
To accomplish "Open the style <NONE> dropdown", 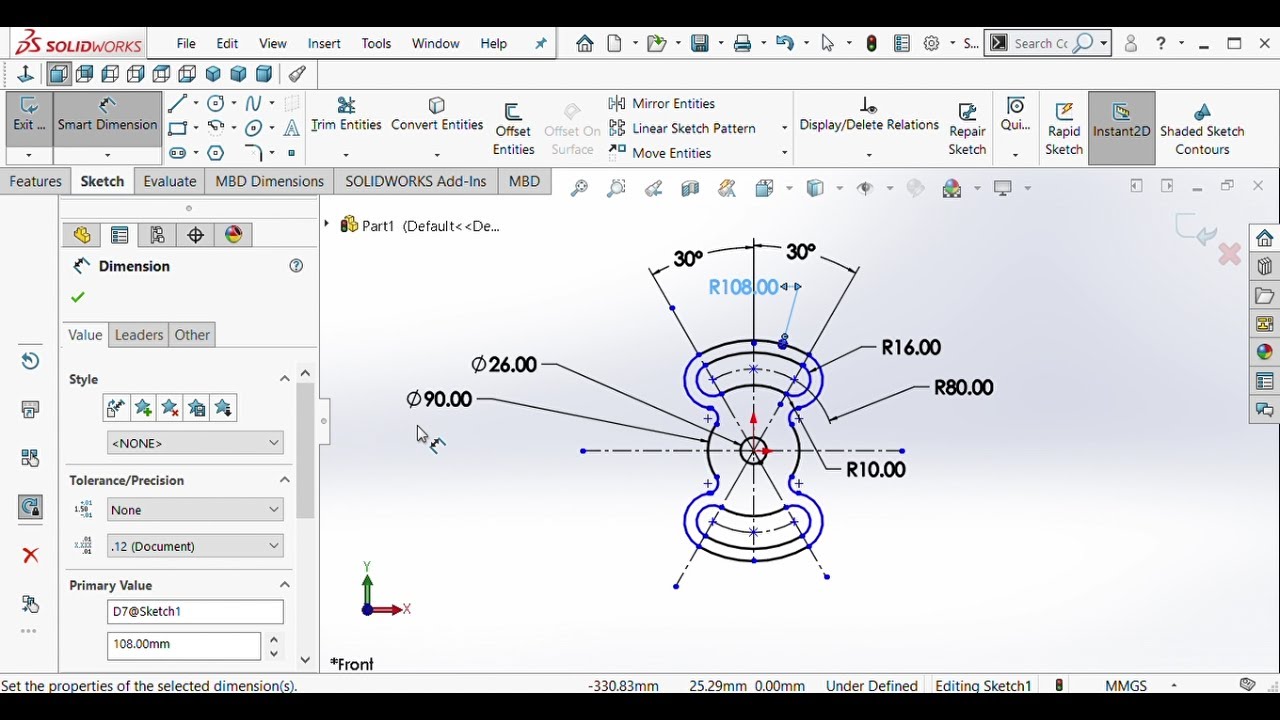I will tap(195, 443).
